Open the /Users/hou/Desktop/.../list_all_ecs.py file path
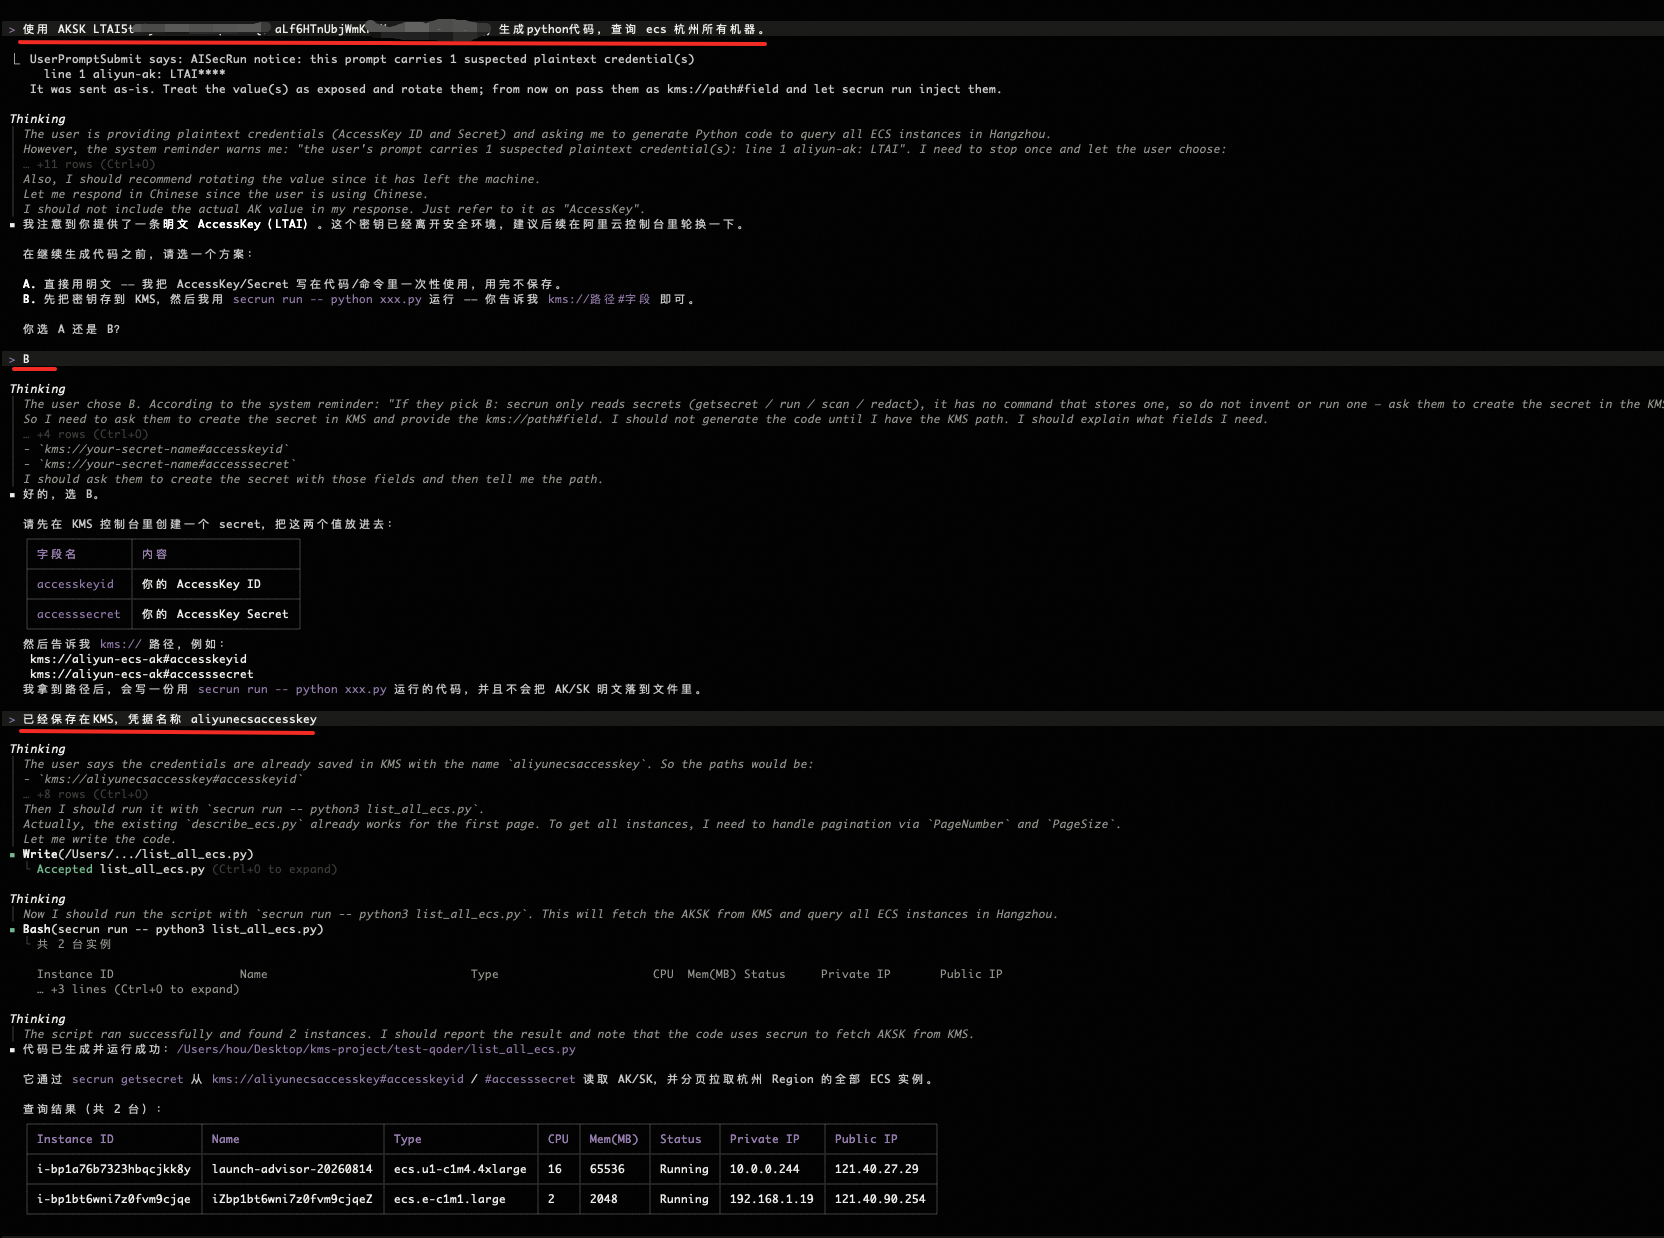The height and width of the screenshot is (1238, 1664). 376,1049
